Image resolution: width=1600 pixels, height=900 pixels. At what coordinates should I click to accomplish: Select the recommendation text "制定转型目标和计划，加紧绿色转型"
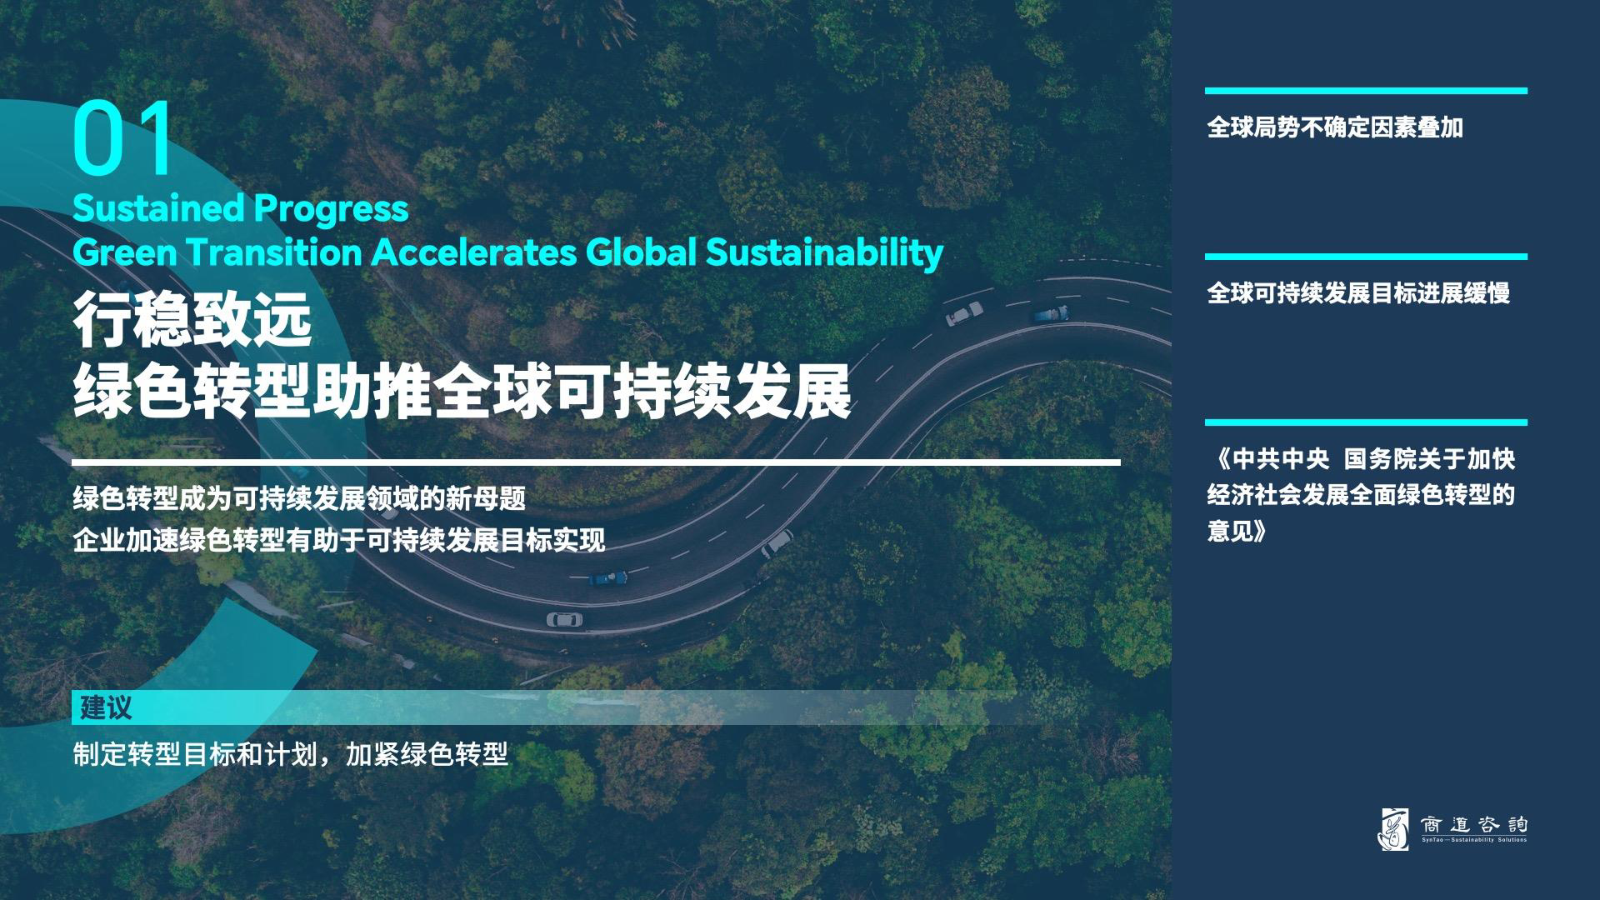(x=290, y=754)
